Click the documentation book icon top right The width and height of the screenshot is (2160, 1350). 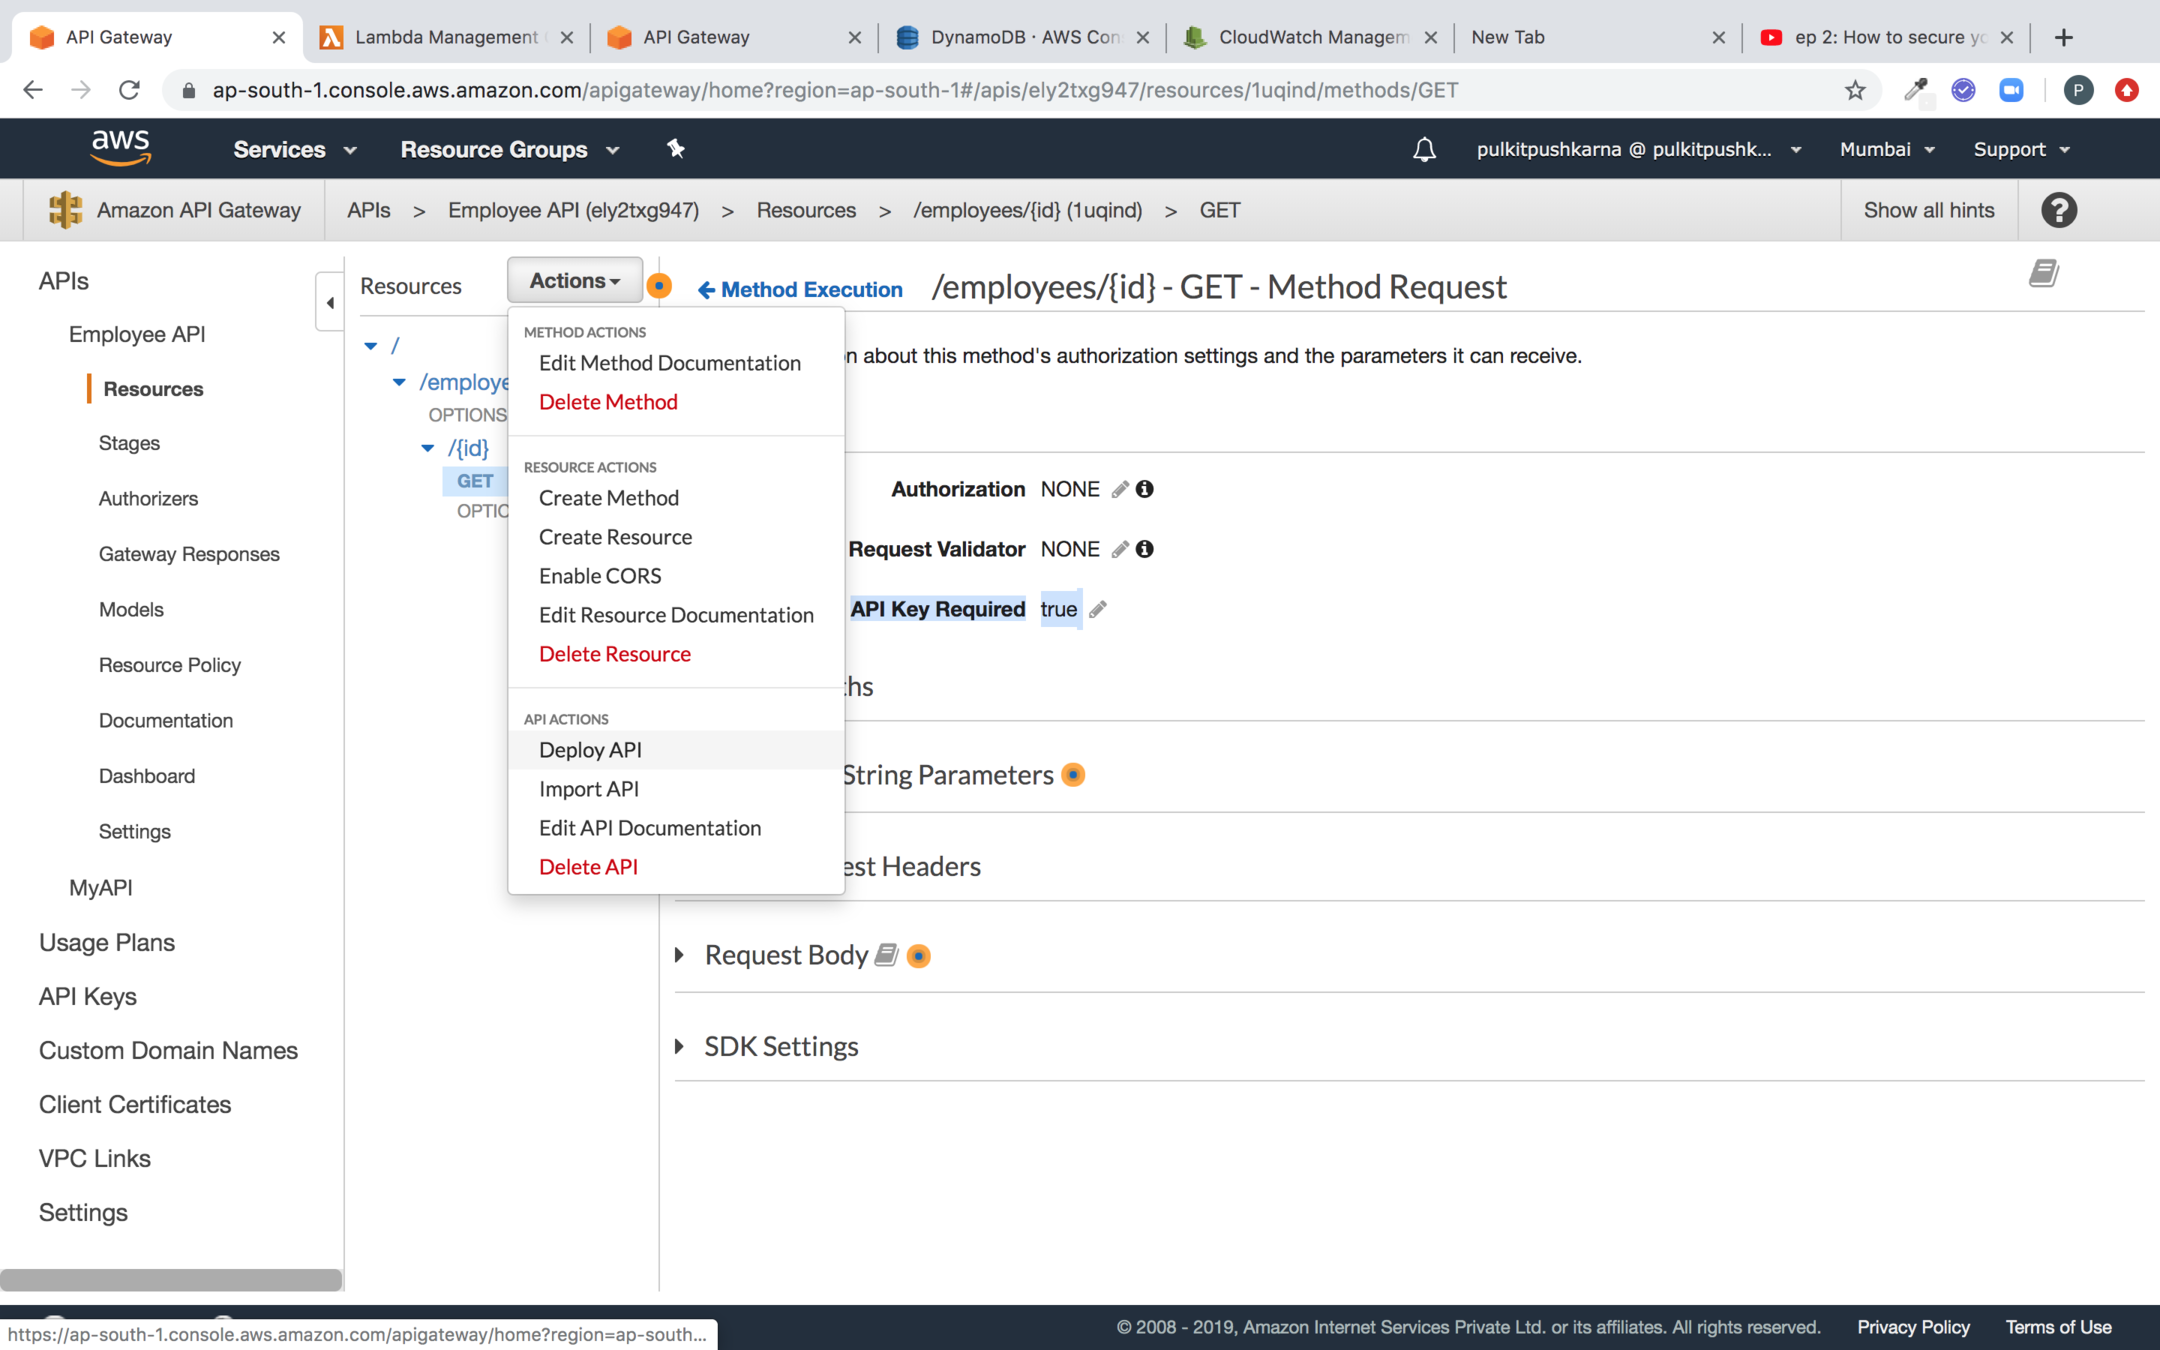tap(2043, 273)
